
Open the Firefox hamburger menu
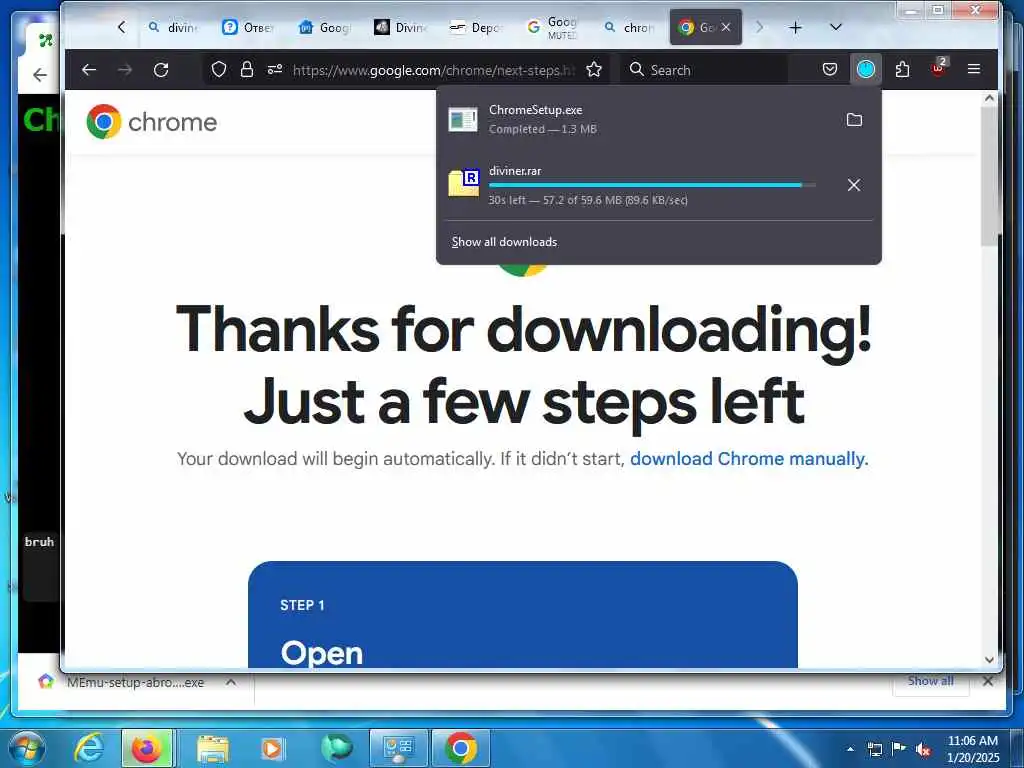pyautogui.click(x=974, y=69)
